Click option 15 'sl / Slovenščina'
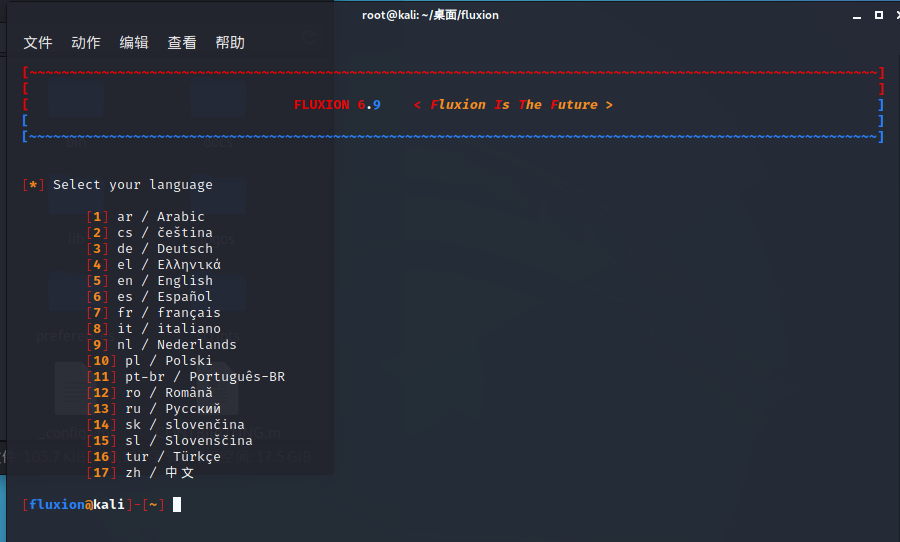Screen dimensions: 900x542 pos(169,440)
